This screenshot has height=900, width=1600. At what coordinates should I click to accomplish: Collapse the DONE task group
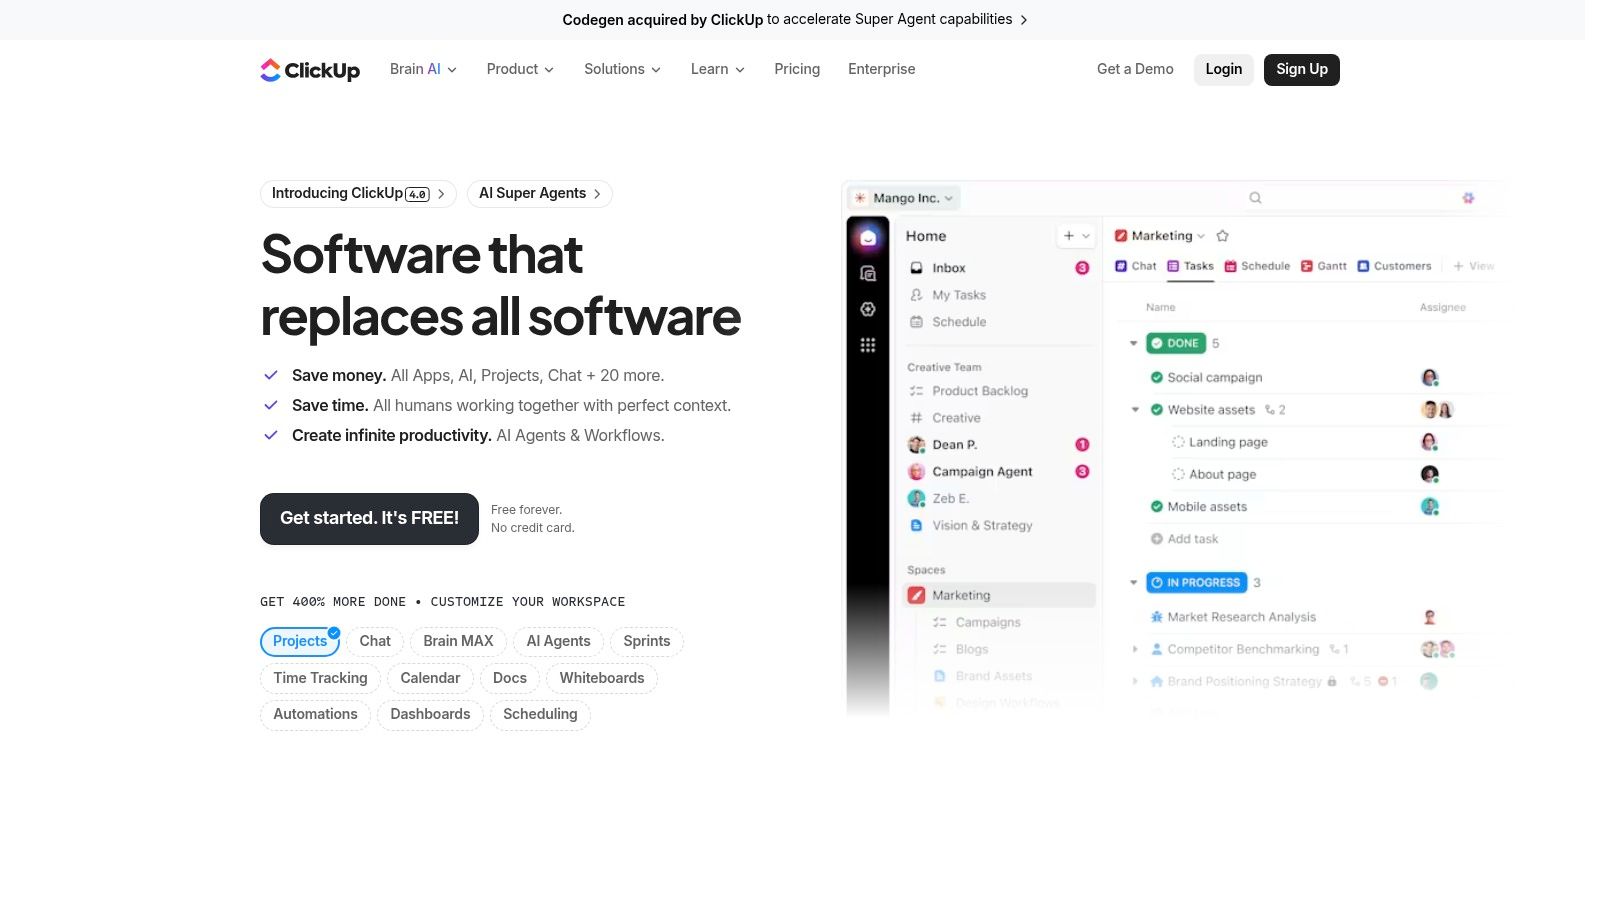pyautogui.click(x=1133, y=343)
